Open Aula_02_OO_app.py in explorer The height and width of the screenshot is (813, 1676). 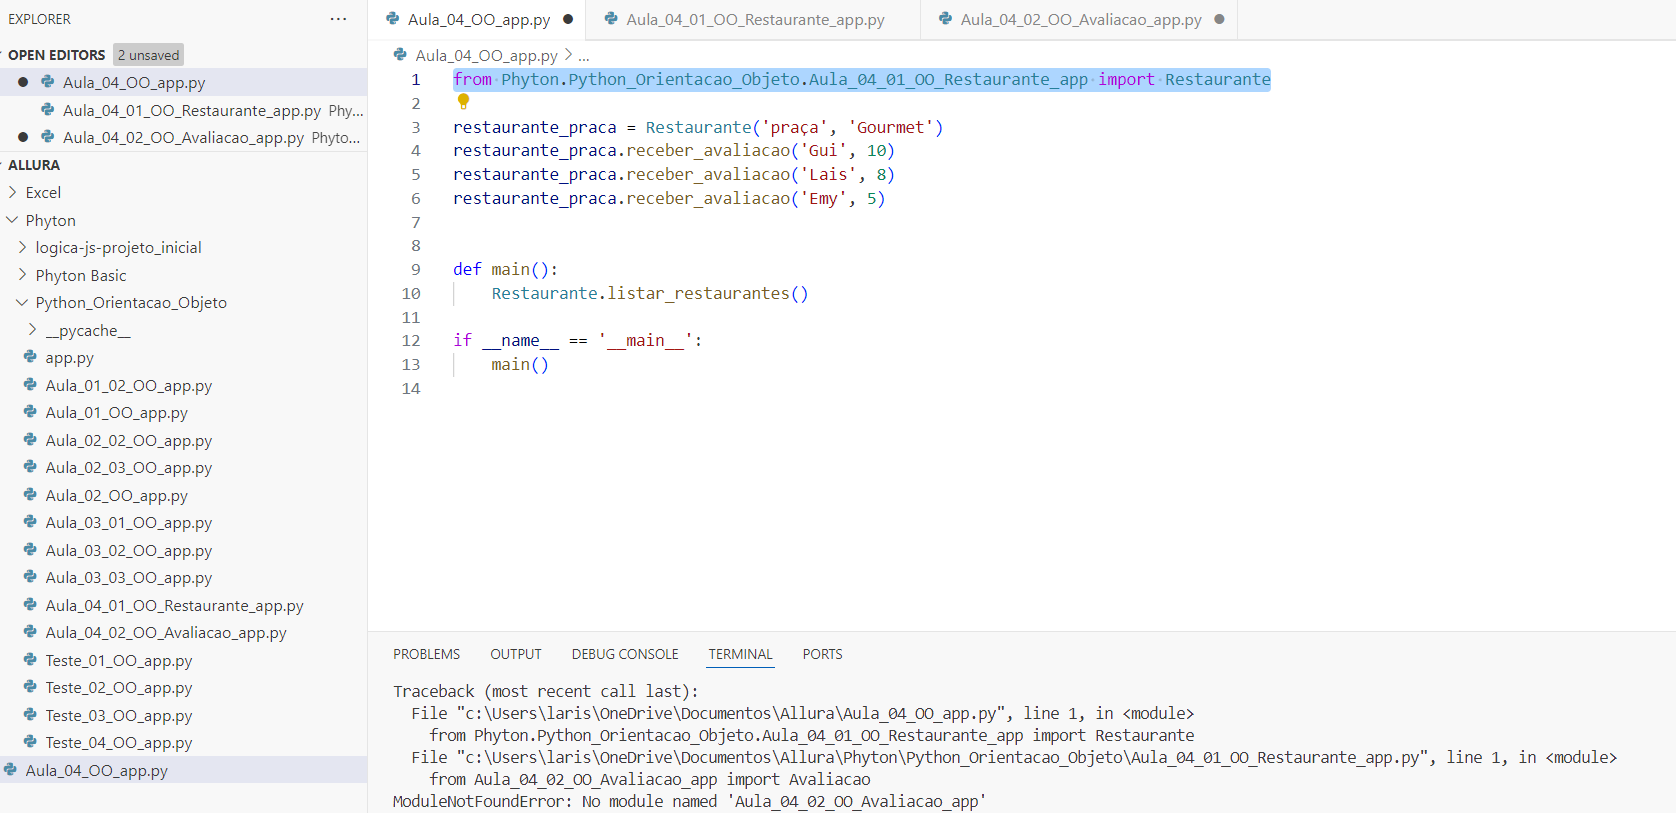[116, 495]
